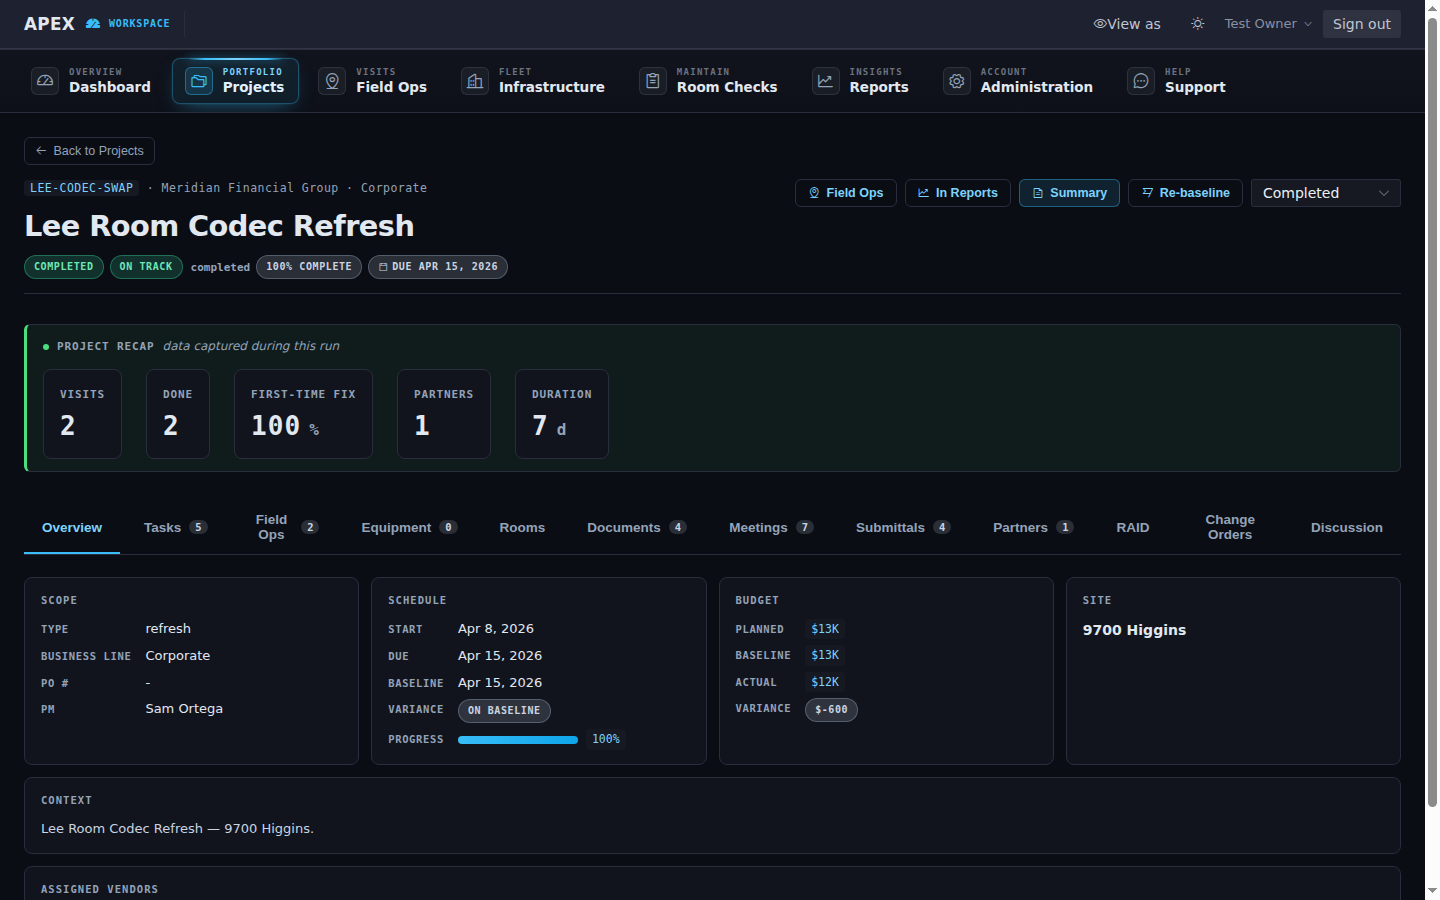Click the Field Ops location pin icon
The height and width of the screenshot is (900, 1440).
[x=332, y=81]
